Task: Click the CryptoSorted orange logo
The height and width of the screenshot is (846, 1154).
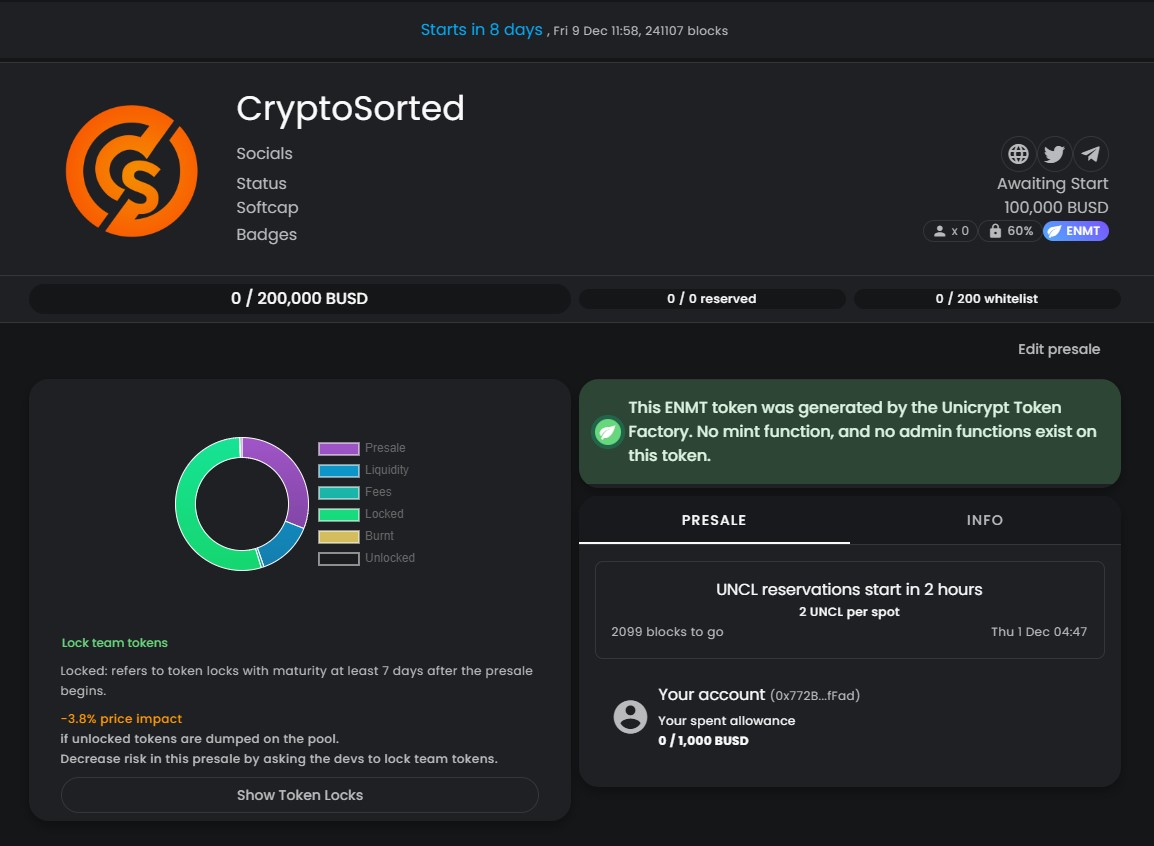Action: coord(132,171)
